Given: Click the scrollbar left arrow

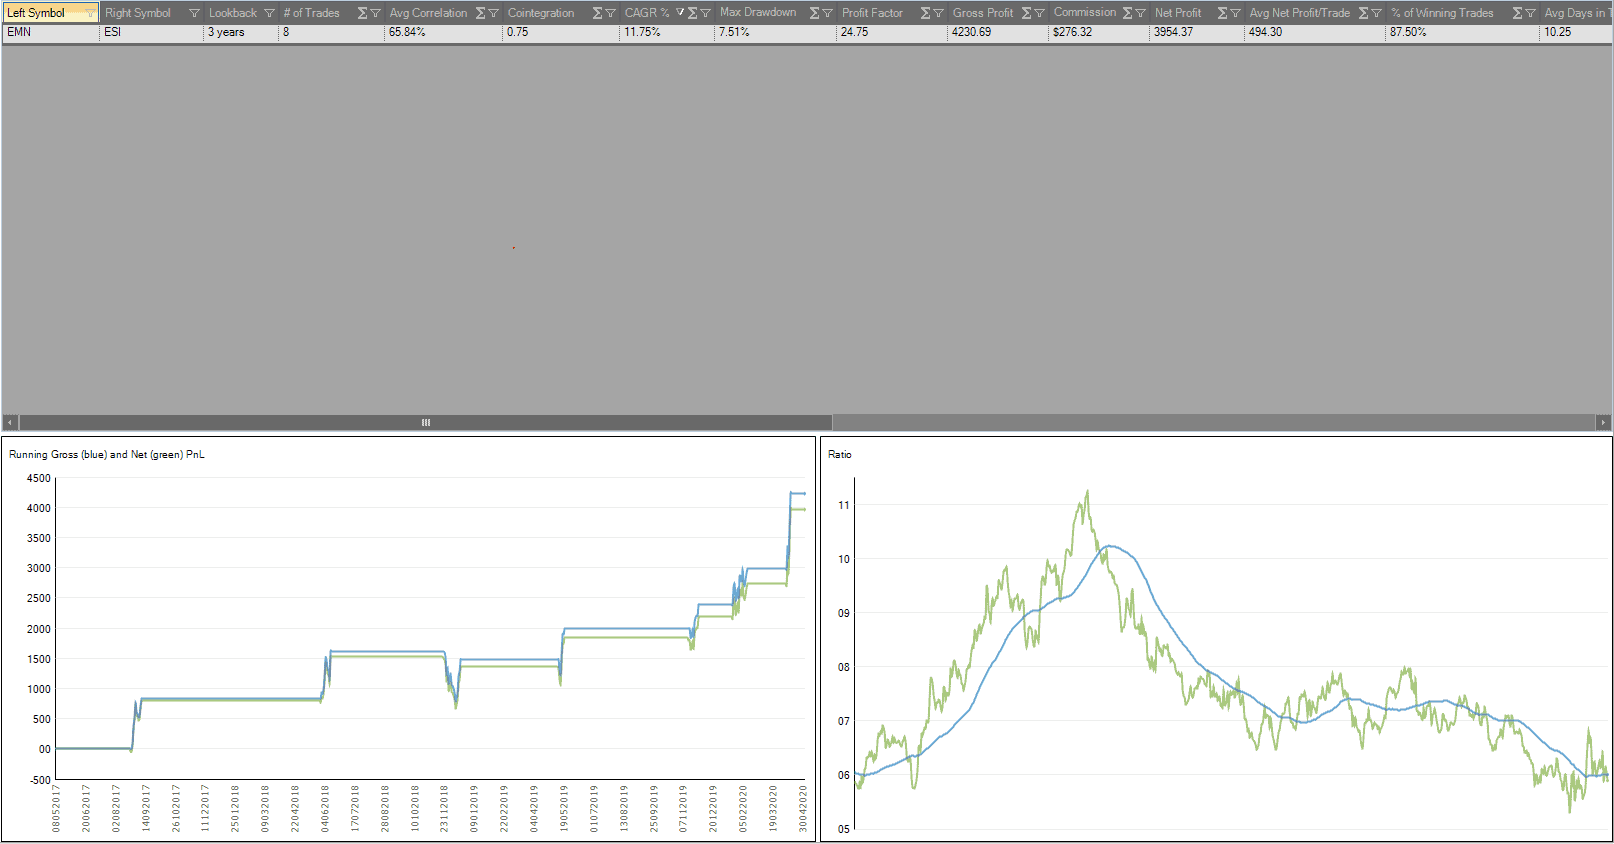Looking at the screenshot, I should (x=10, y=422).
